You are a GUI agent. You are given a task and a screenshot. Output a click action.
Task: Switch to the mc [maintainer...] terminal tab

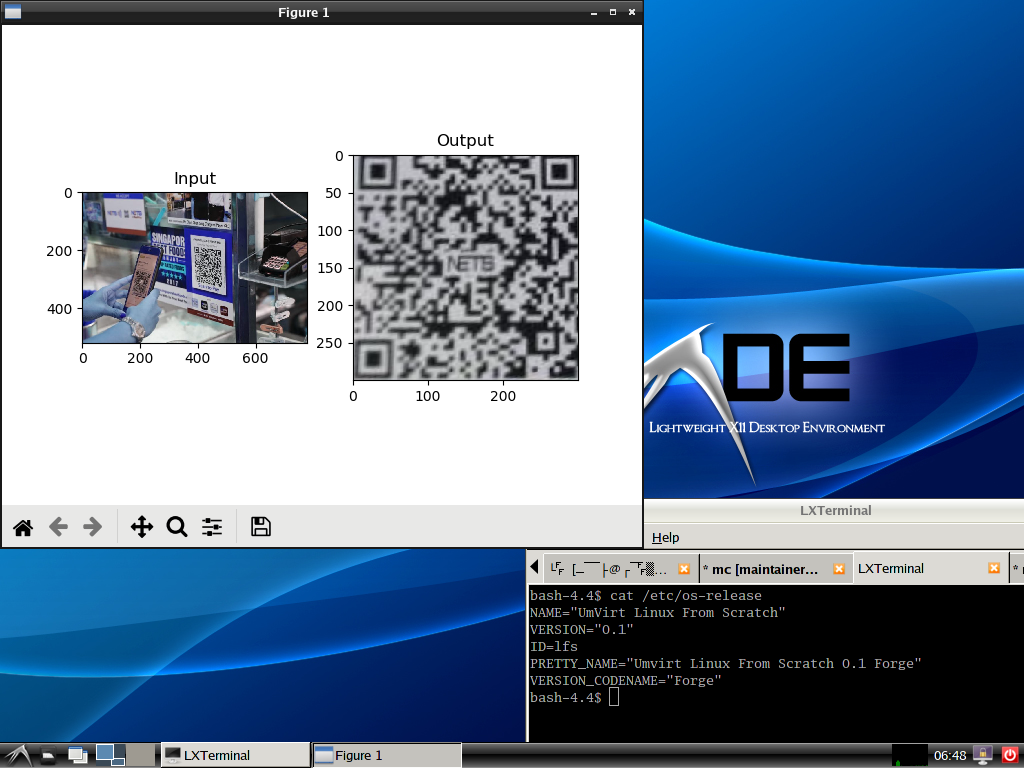click(x=760, y=569)
